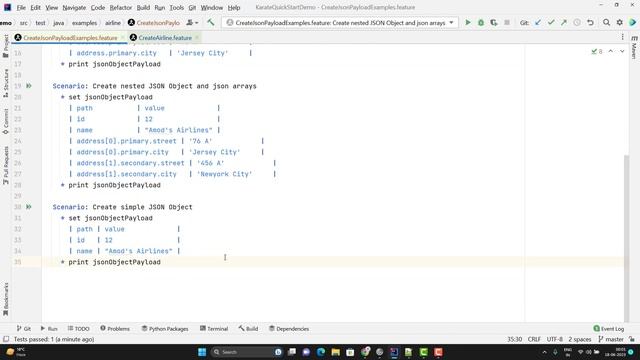640x360 pixels.
Task: Rollback changes with the undo arrow icon
Action: (590, 23)
